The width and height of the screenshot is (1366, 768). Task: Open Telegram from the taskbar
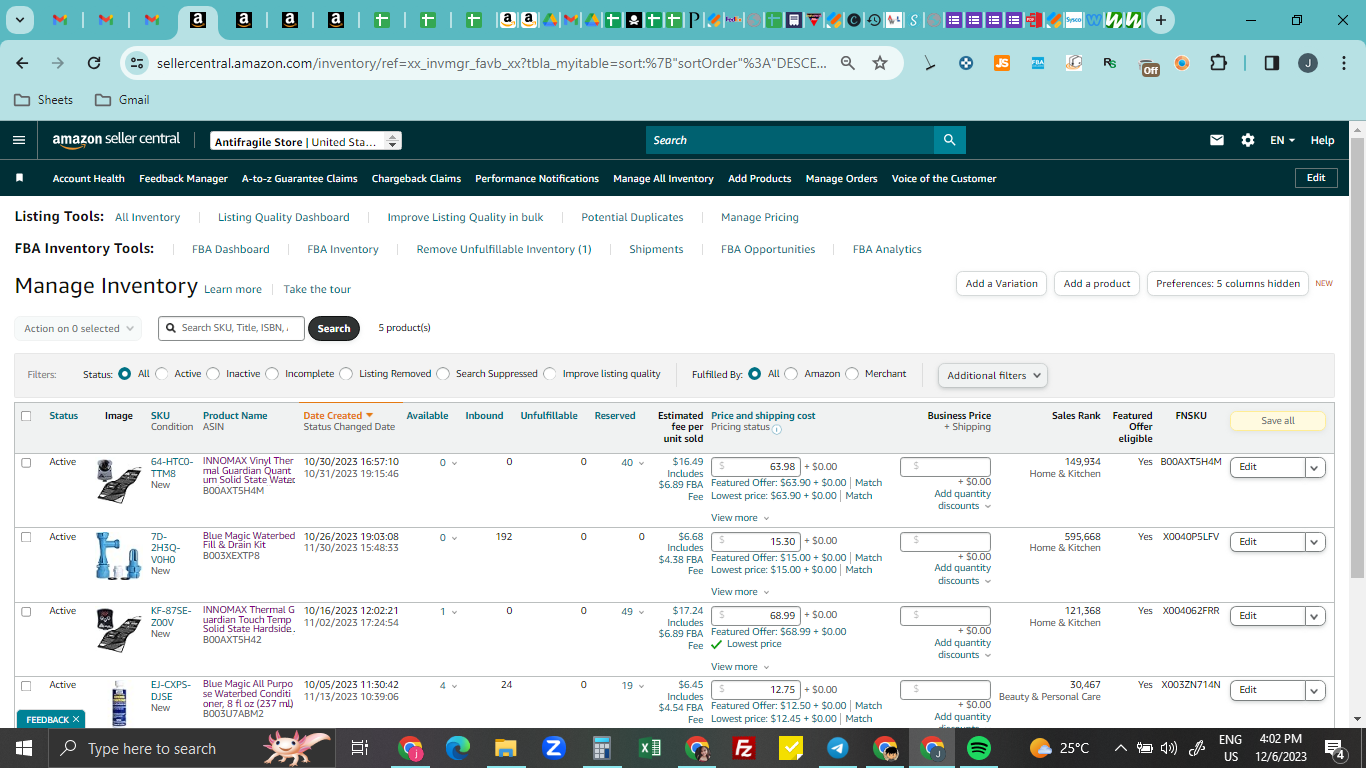pos(838,748)
